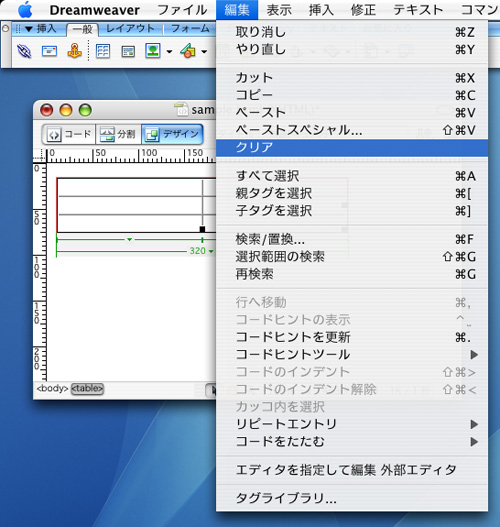Viewport: 500px width, 527px height.
Task: Switch to the 一般 tab
Action: 82,30
